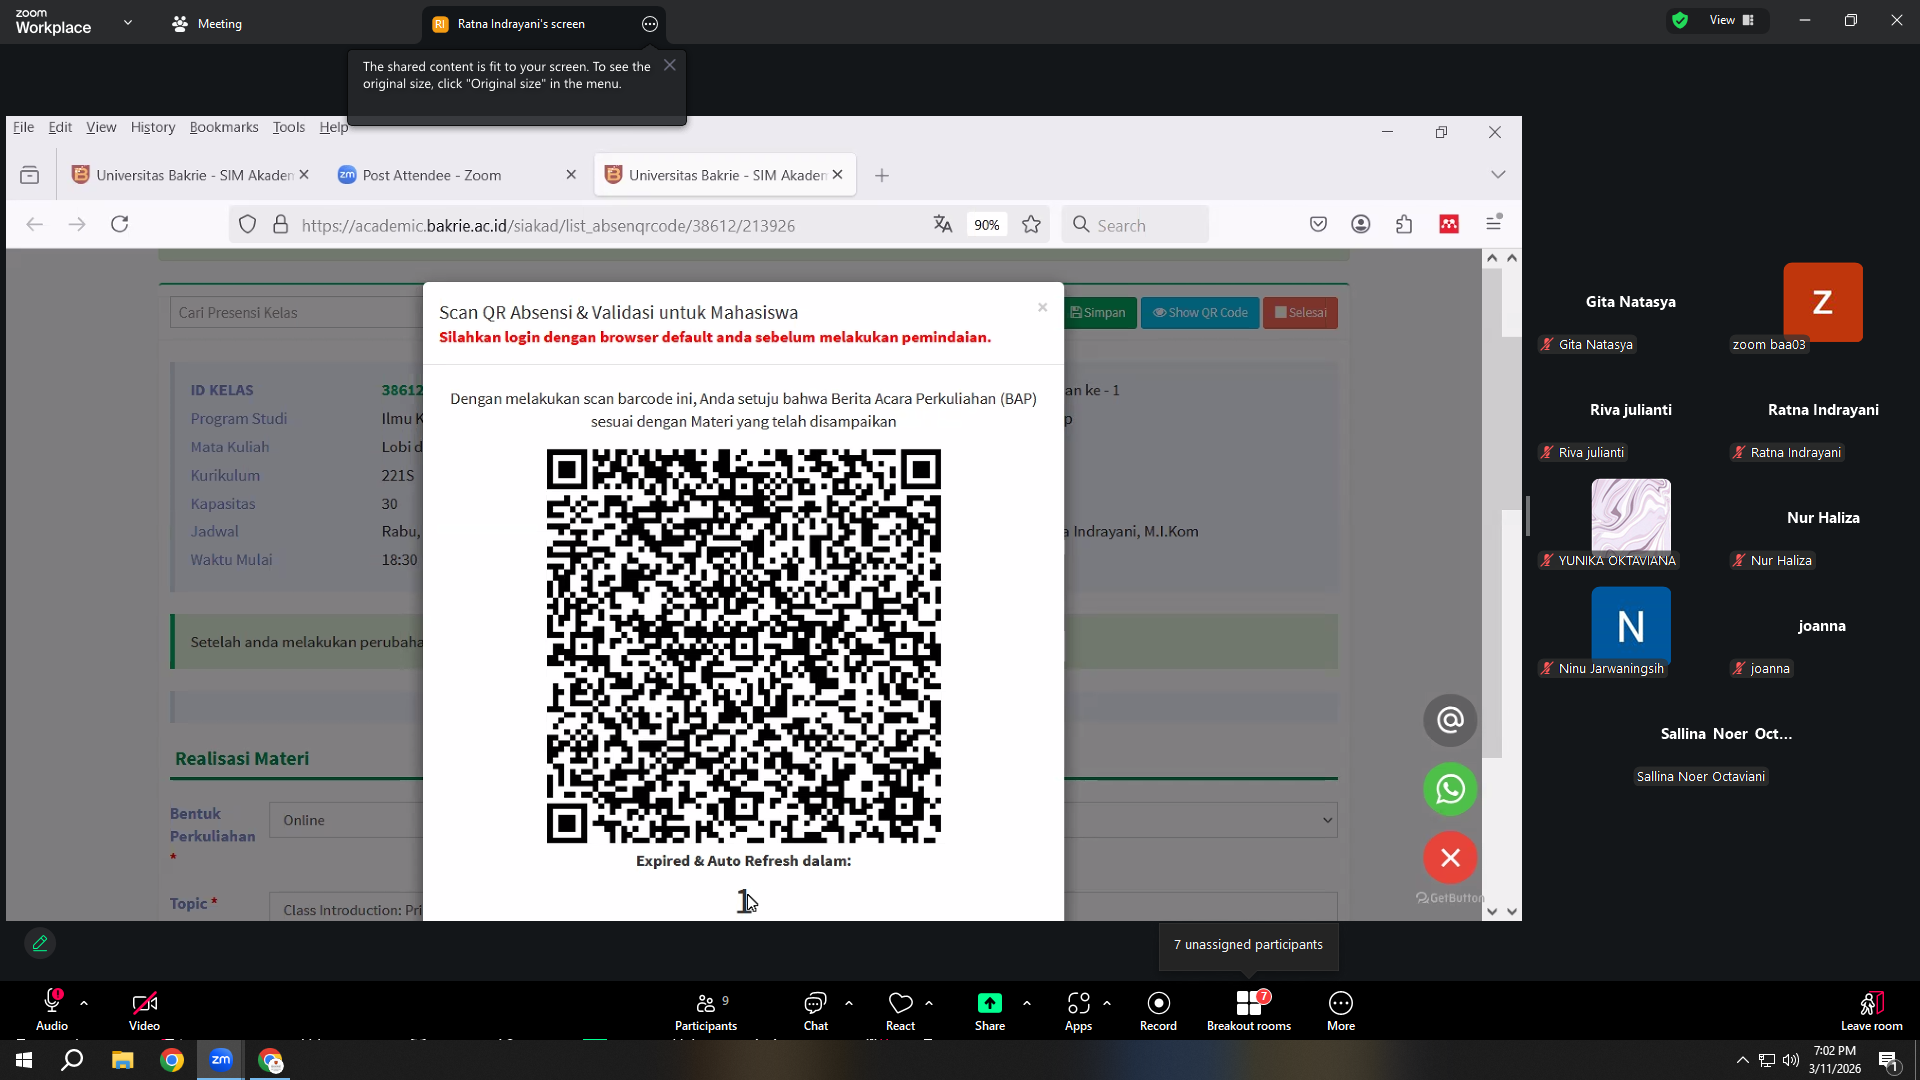Open Zoom app from taskbar
The image size is (1920, 1080).
[x=221, y=1060]
